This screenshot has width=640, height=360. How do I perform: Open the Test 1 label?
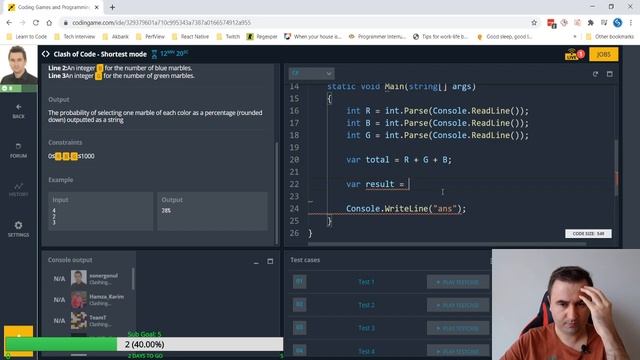click(366, 282)
